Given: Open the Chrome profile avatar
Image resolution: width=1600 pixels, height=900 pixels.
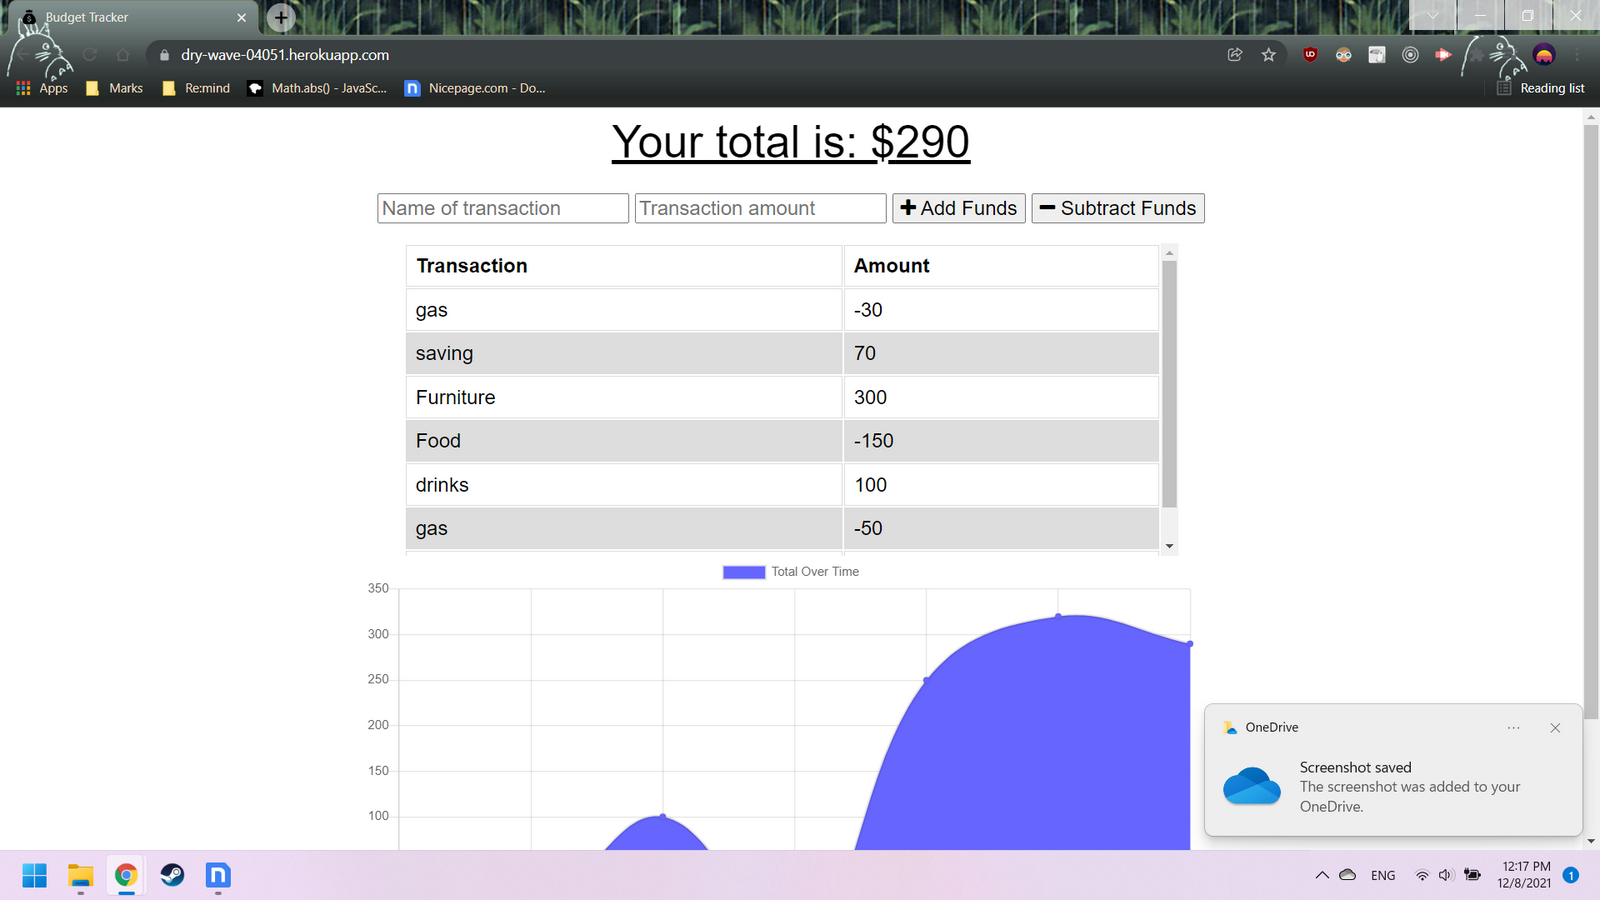Looking at the screenshot, I should 1544,55.
